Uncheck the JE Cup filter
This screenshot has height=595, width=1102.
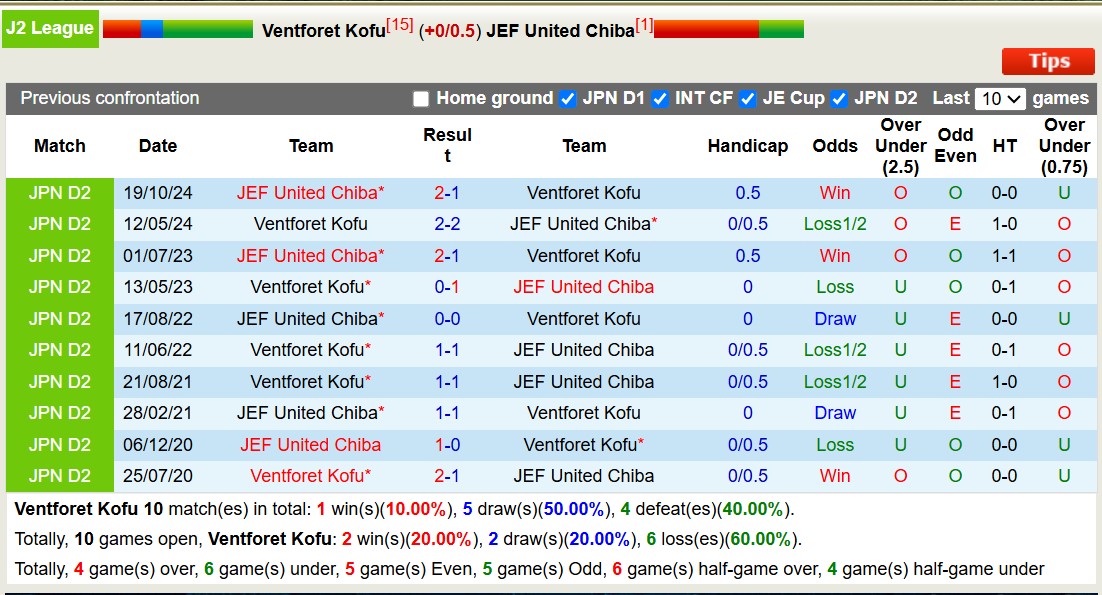747,98
